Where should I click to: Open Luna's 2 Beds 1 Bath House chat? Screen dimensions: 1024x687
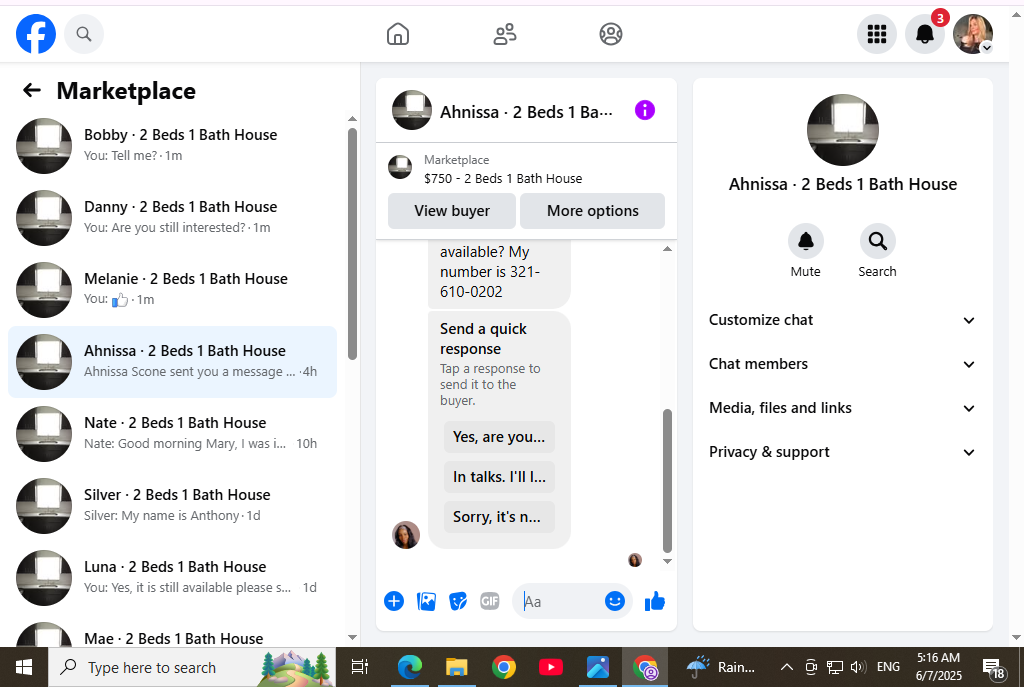[x=172, y=578]
